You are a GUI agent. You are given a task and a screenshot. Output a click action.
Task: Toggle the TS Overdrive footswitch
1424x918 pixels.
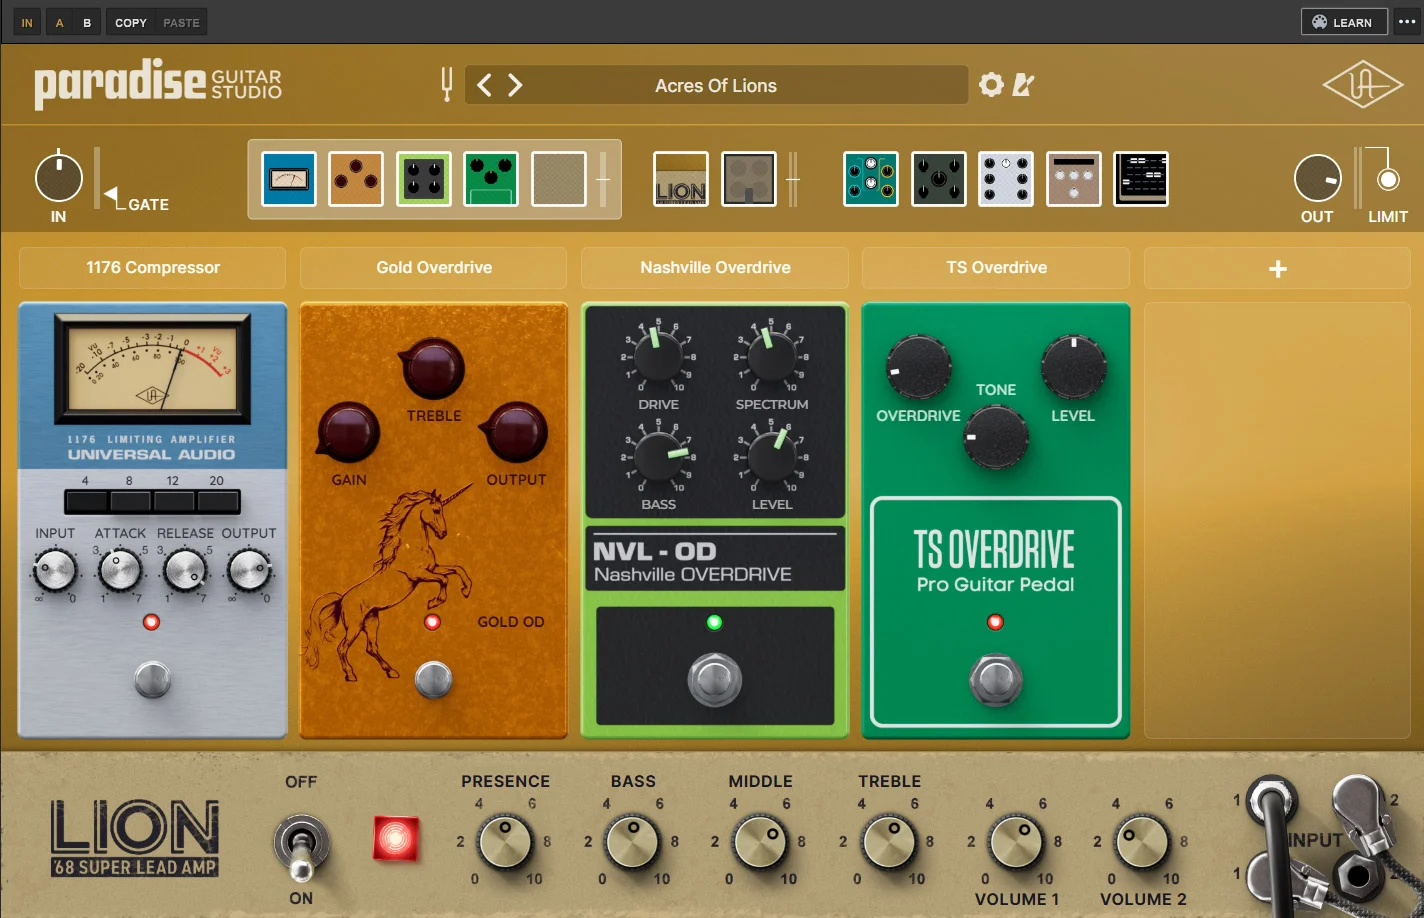995,680
